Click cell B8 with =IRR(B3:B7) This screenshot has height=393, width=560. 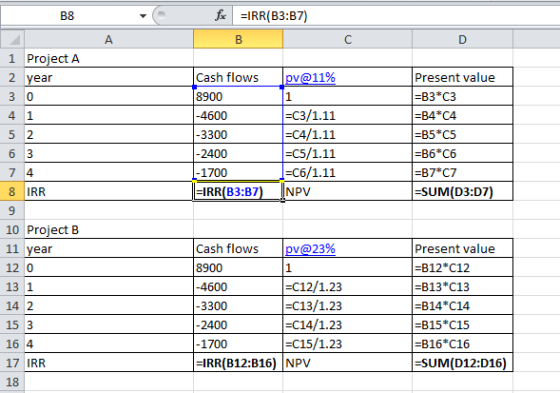click(238, 191)
